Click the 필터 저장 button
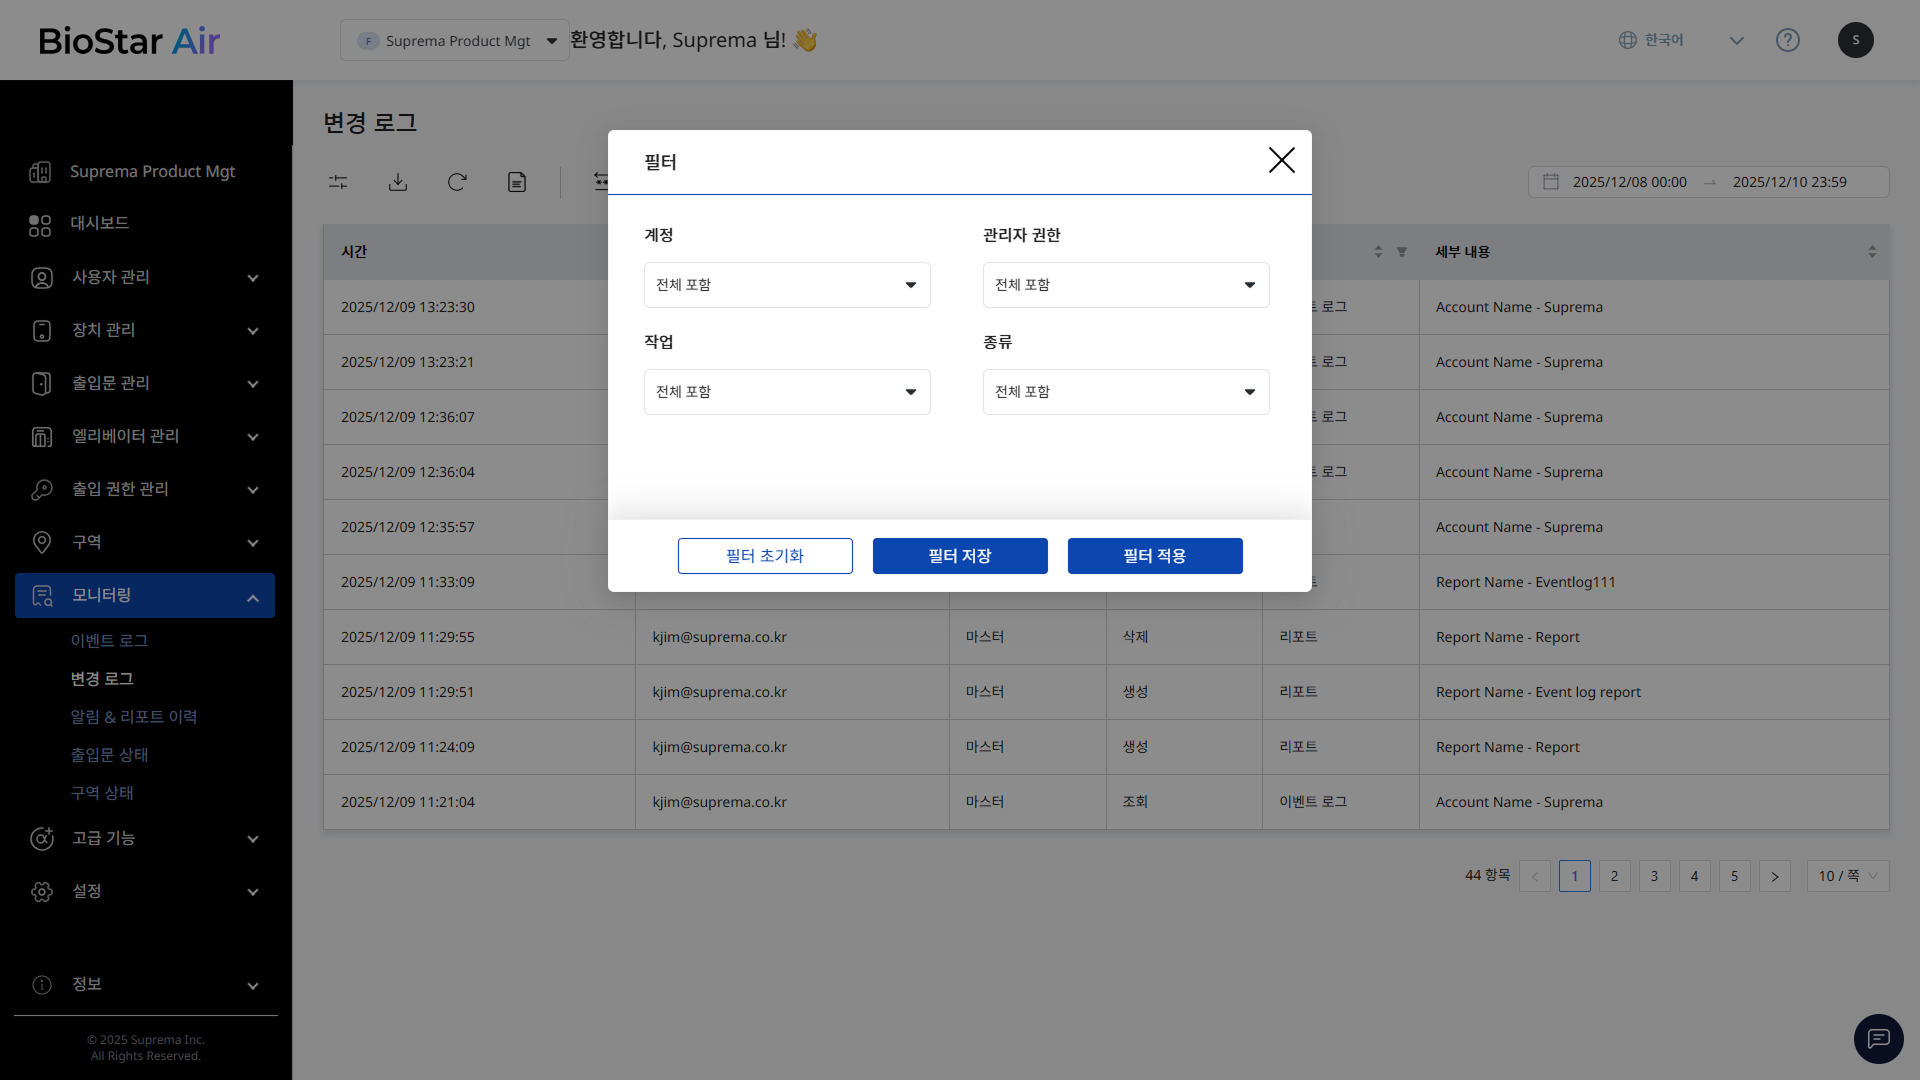Screen dimensions: 1920x1080 click(960, 556)
